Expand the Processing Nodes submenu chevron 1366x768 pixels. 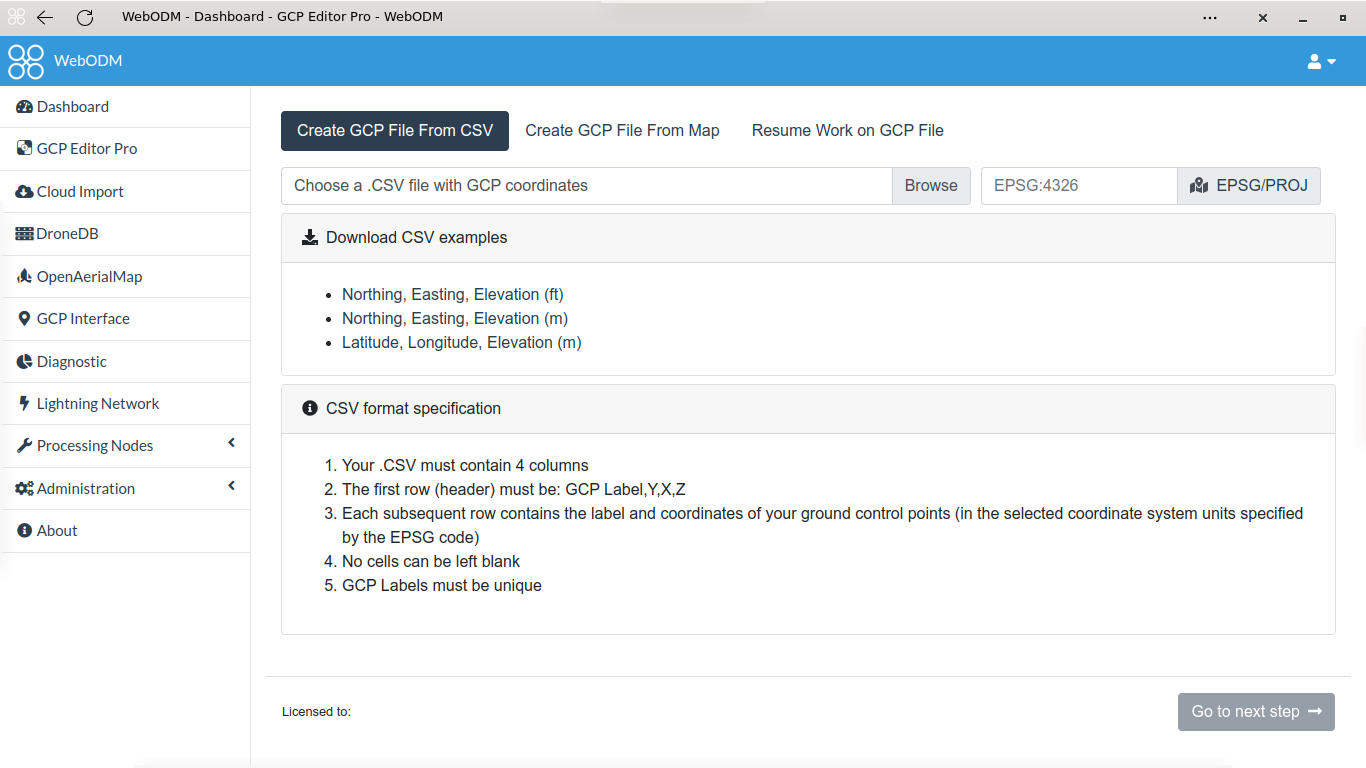231,443
